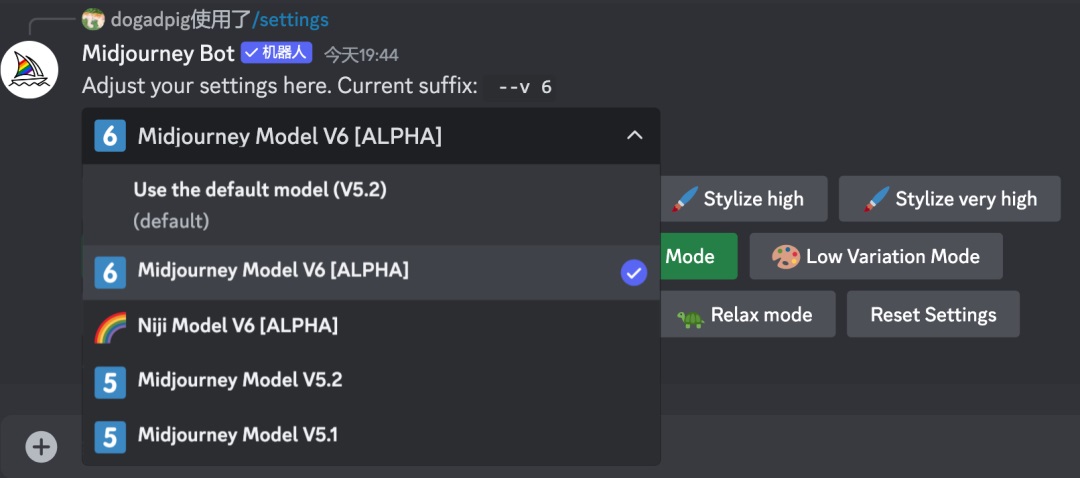Click the rainbow icon for Niji Model

tap(110, 326)
